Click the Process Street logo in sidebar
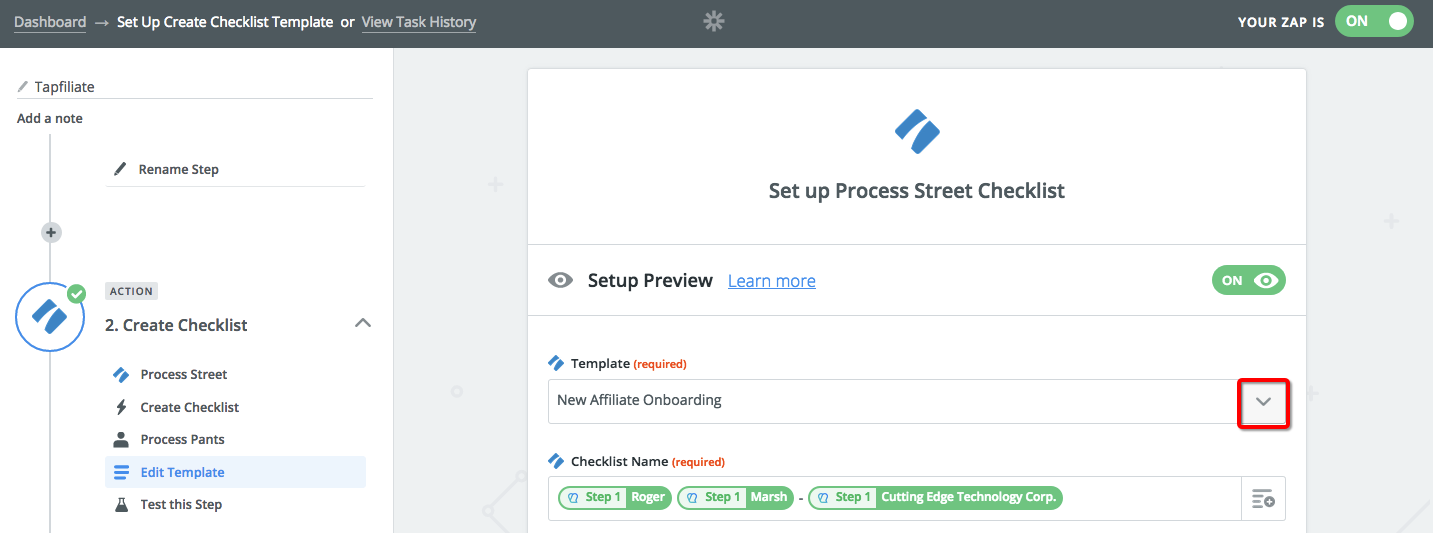This screenshot has height=533, width=1433. pos(121,374)
